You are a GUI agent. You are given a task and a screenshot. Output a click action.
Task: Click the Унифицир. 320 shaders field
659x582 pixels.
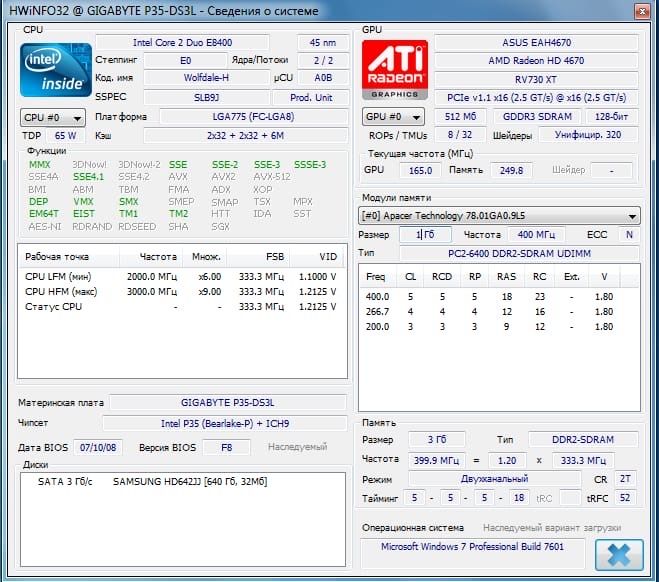click(x=588, y=135)
